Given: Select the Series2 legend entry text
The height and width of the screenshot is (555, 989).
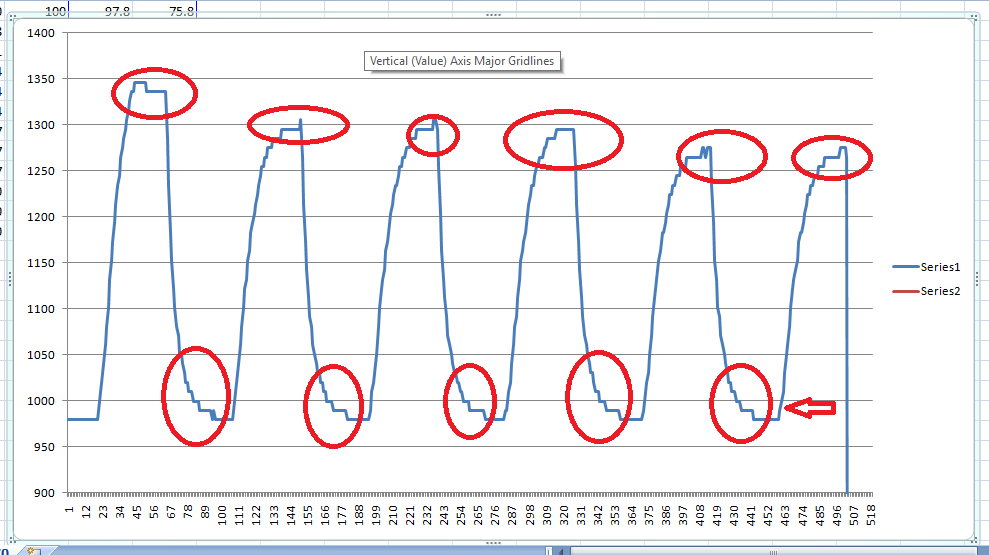Looking at the screenshot, I should tap(940, 291).
